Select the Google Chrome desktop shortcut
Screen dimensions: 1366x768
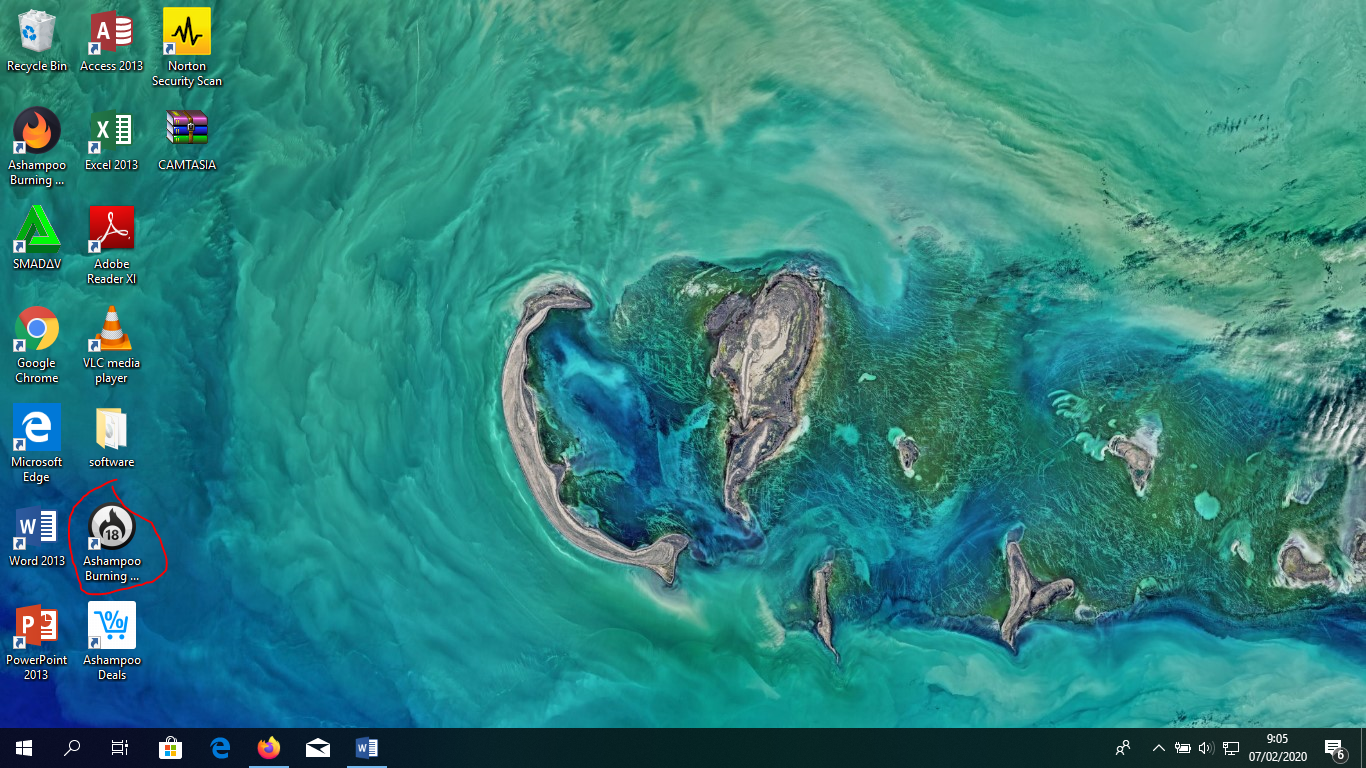[x=37, y=345]
